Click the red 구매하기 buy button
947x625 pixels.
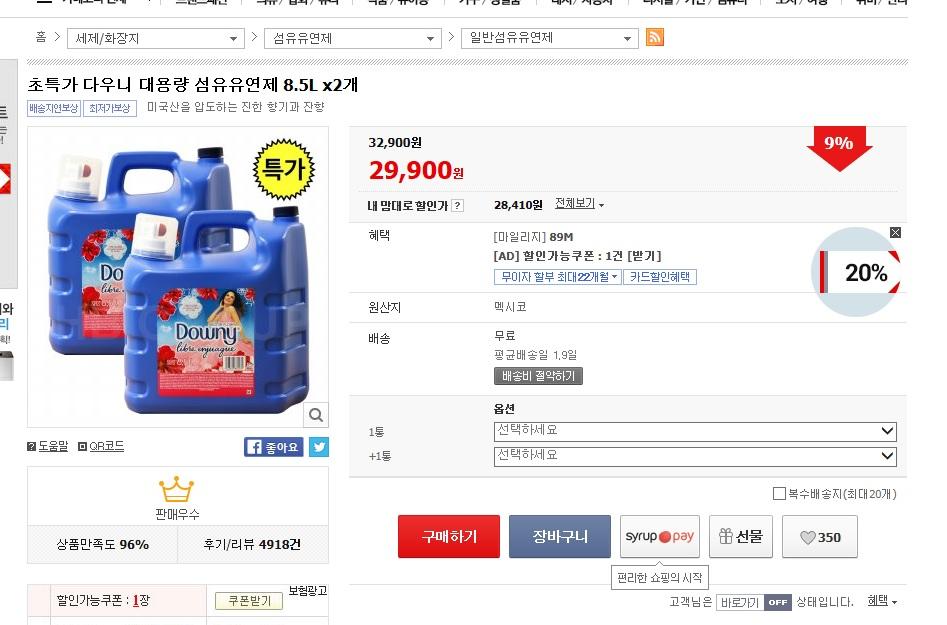(x=448, y=536)
